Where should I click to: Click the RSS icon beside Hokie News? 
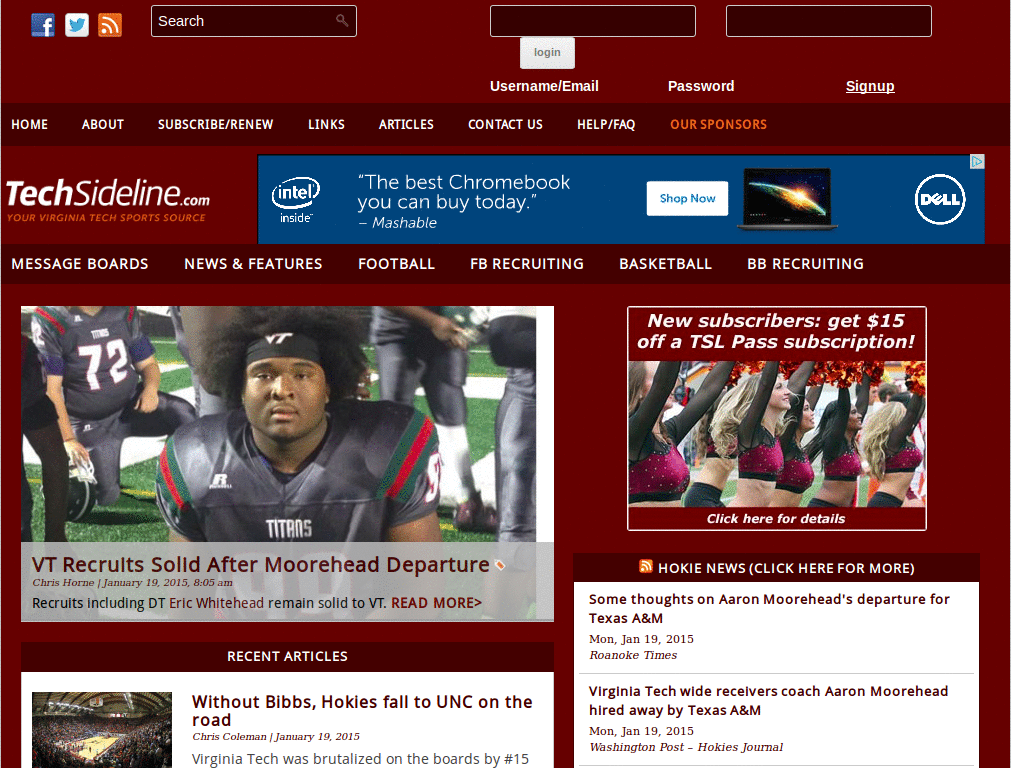point(646,566)
